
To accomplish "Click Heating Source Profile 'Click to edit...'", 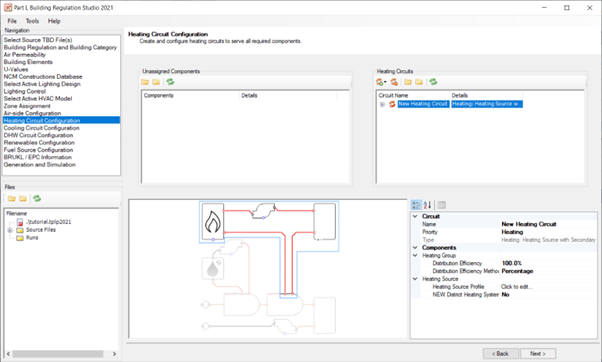I will coord(548,287).
